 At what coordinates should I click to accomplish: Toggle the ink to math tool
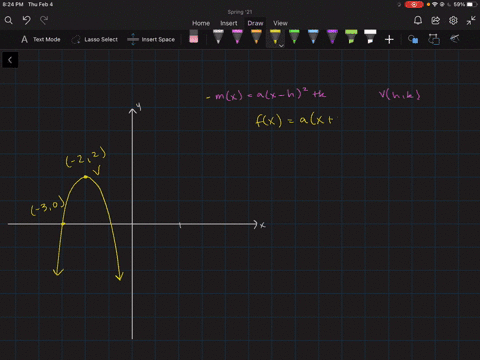tap(455, 39)
